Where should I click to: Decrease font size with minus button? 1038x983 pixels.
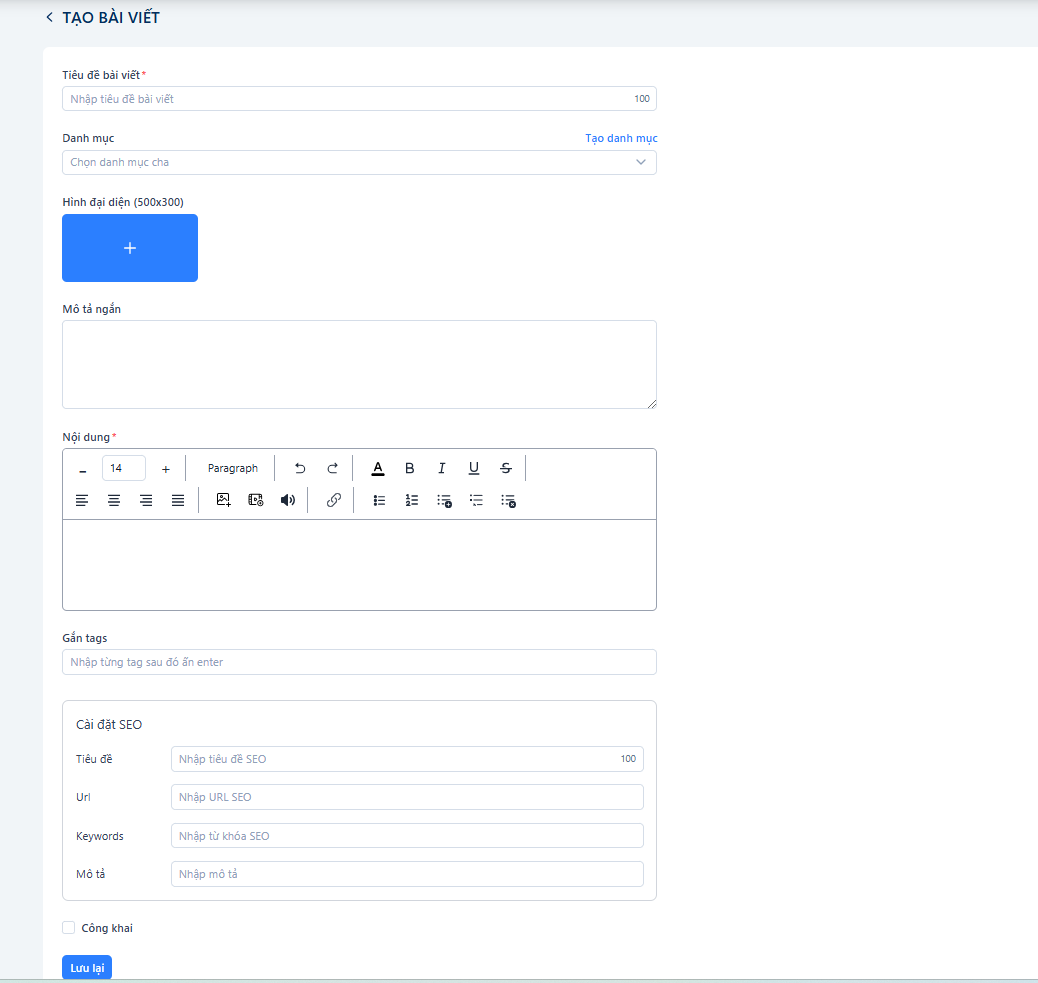[83, 469]
